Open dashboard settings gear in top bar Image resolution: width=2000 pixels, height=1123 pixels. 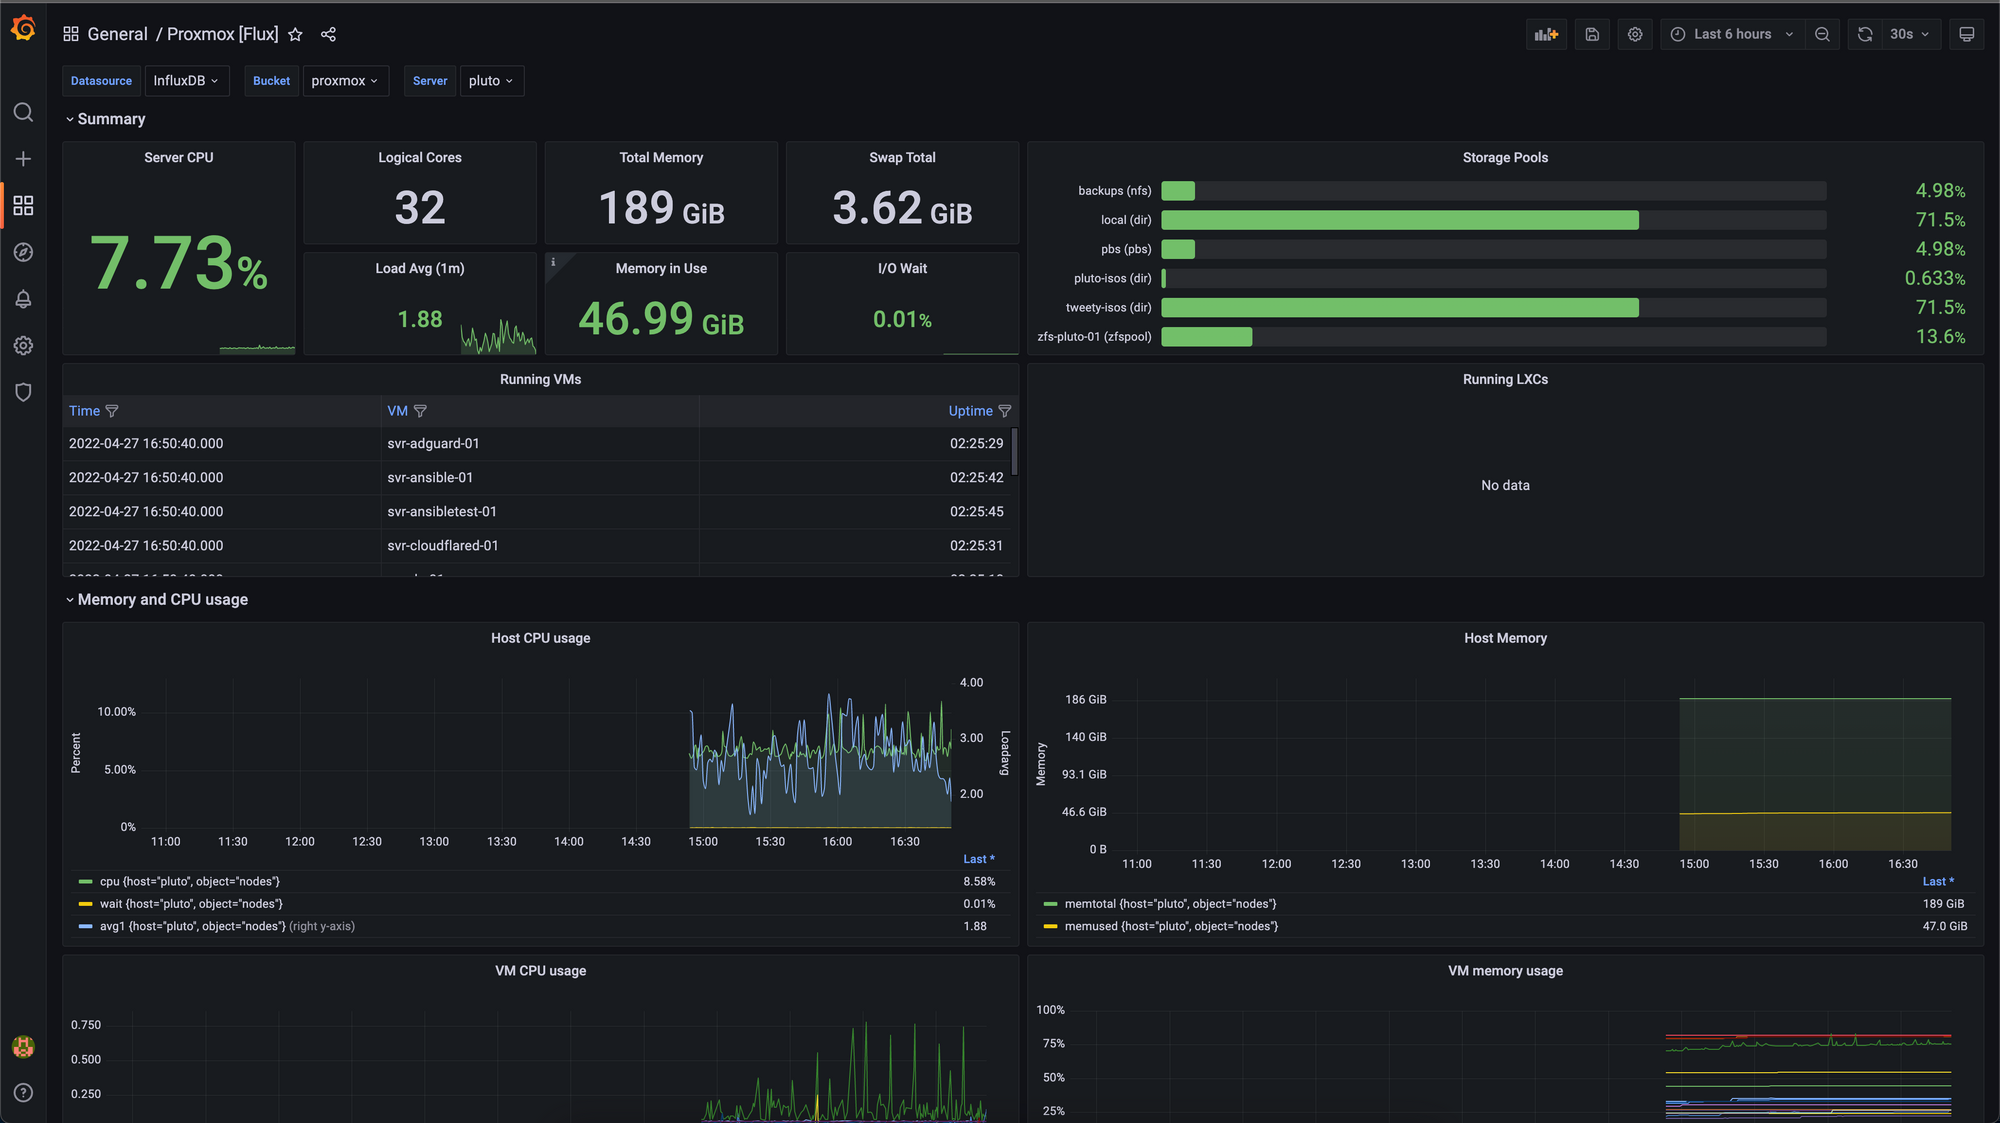(1635, 34)
